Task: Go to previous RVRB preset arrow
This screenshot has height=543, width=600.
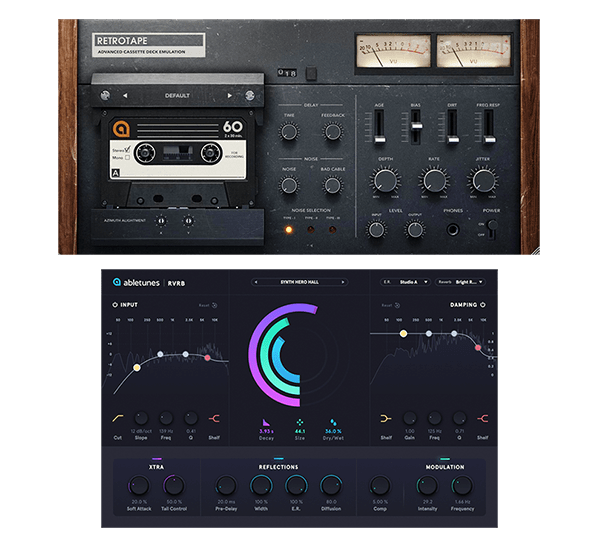Action: pyautogui.click(x=256, y=282)
